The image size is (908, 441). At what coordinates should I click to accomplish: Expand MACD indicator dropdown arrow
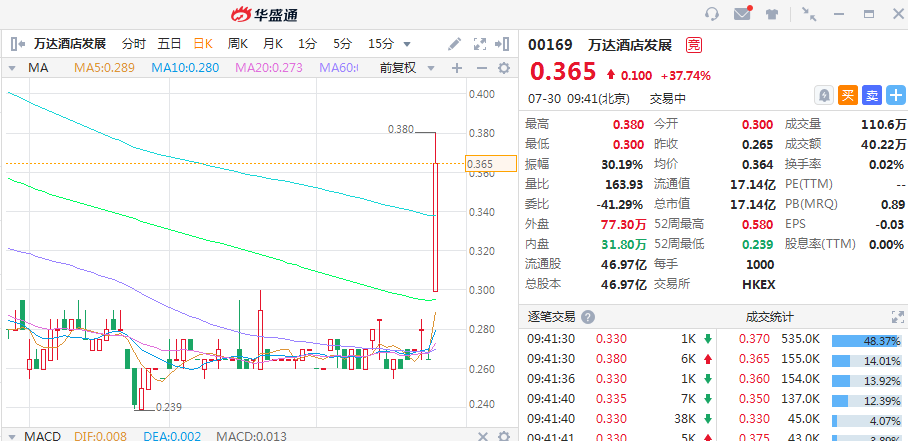click(x=12, y=436)
